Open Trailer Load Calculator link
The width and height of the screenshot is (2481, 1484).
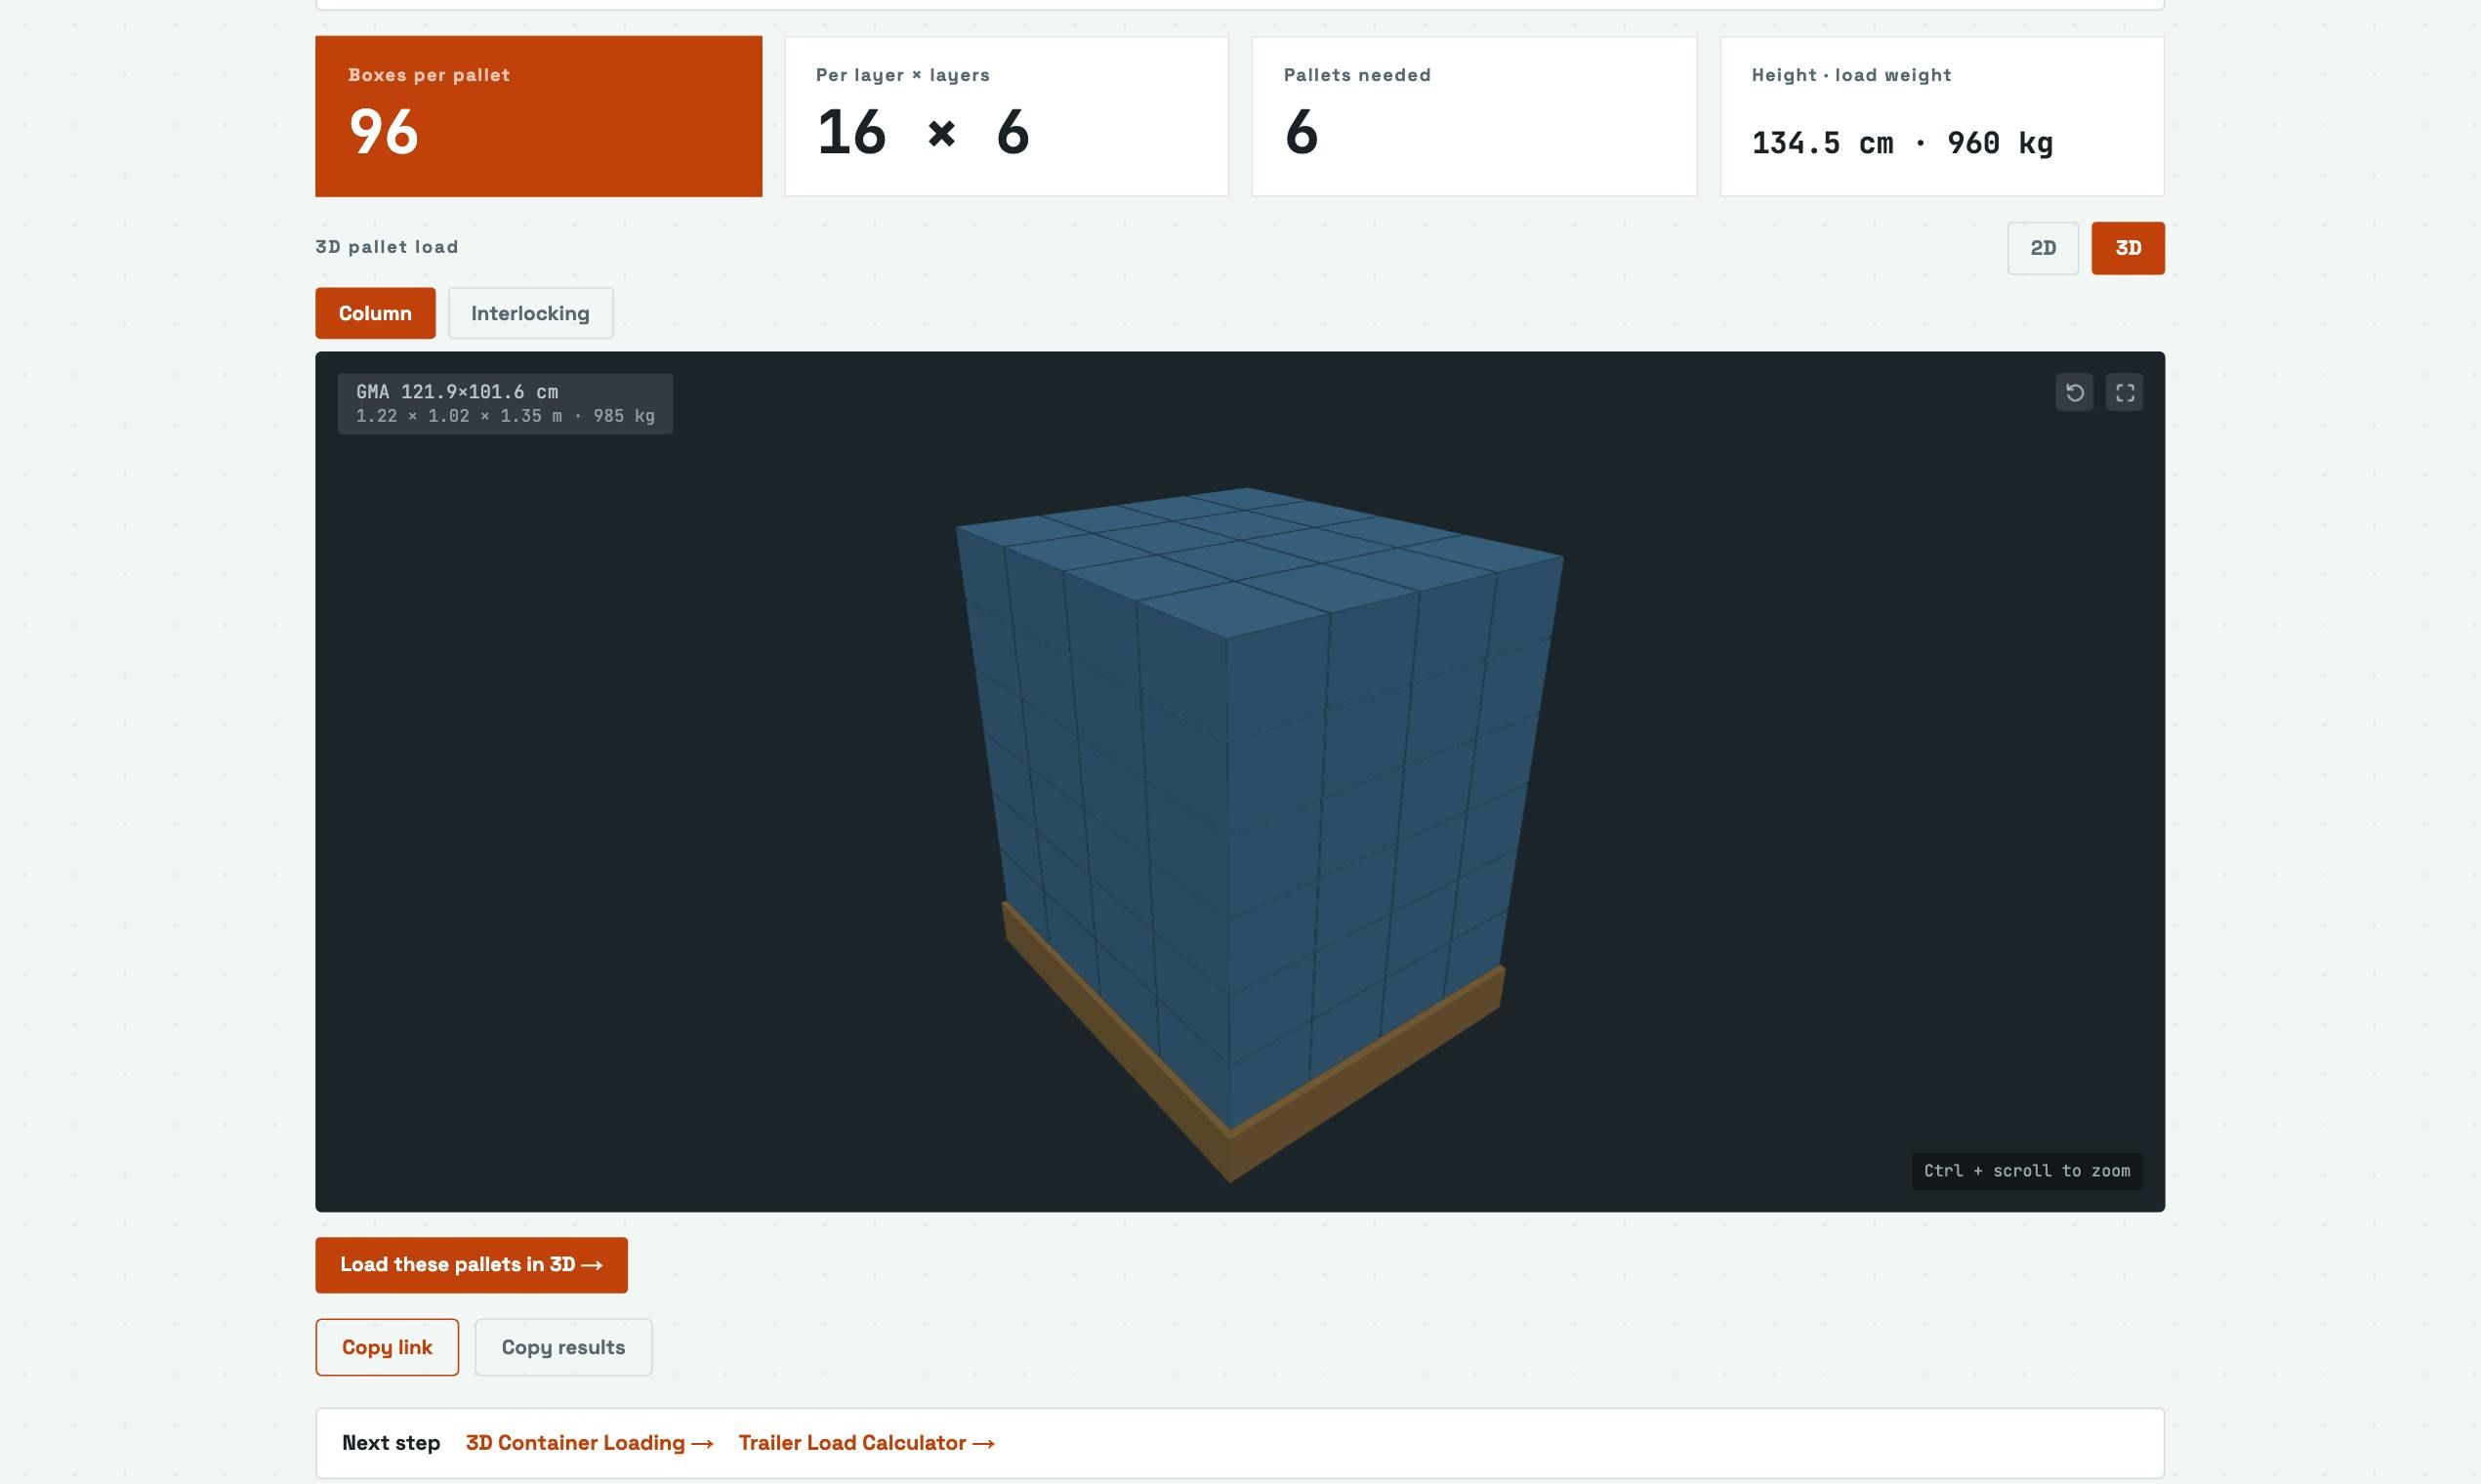click(866, 1443)
